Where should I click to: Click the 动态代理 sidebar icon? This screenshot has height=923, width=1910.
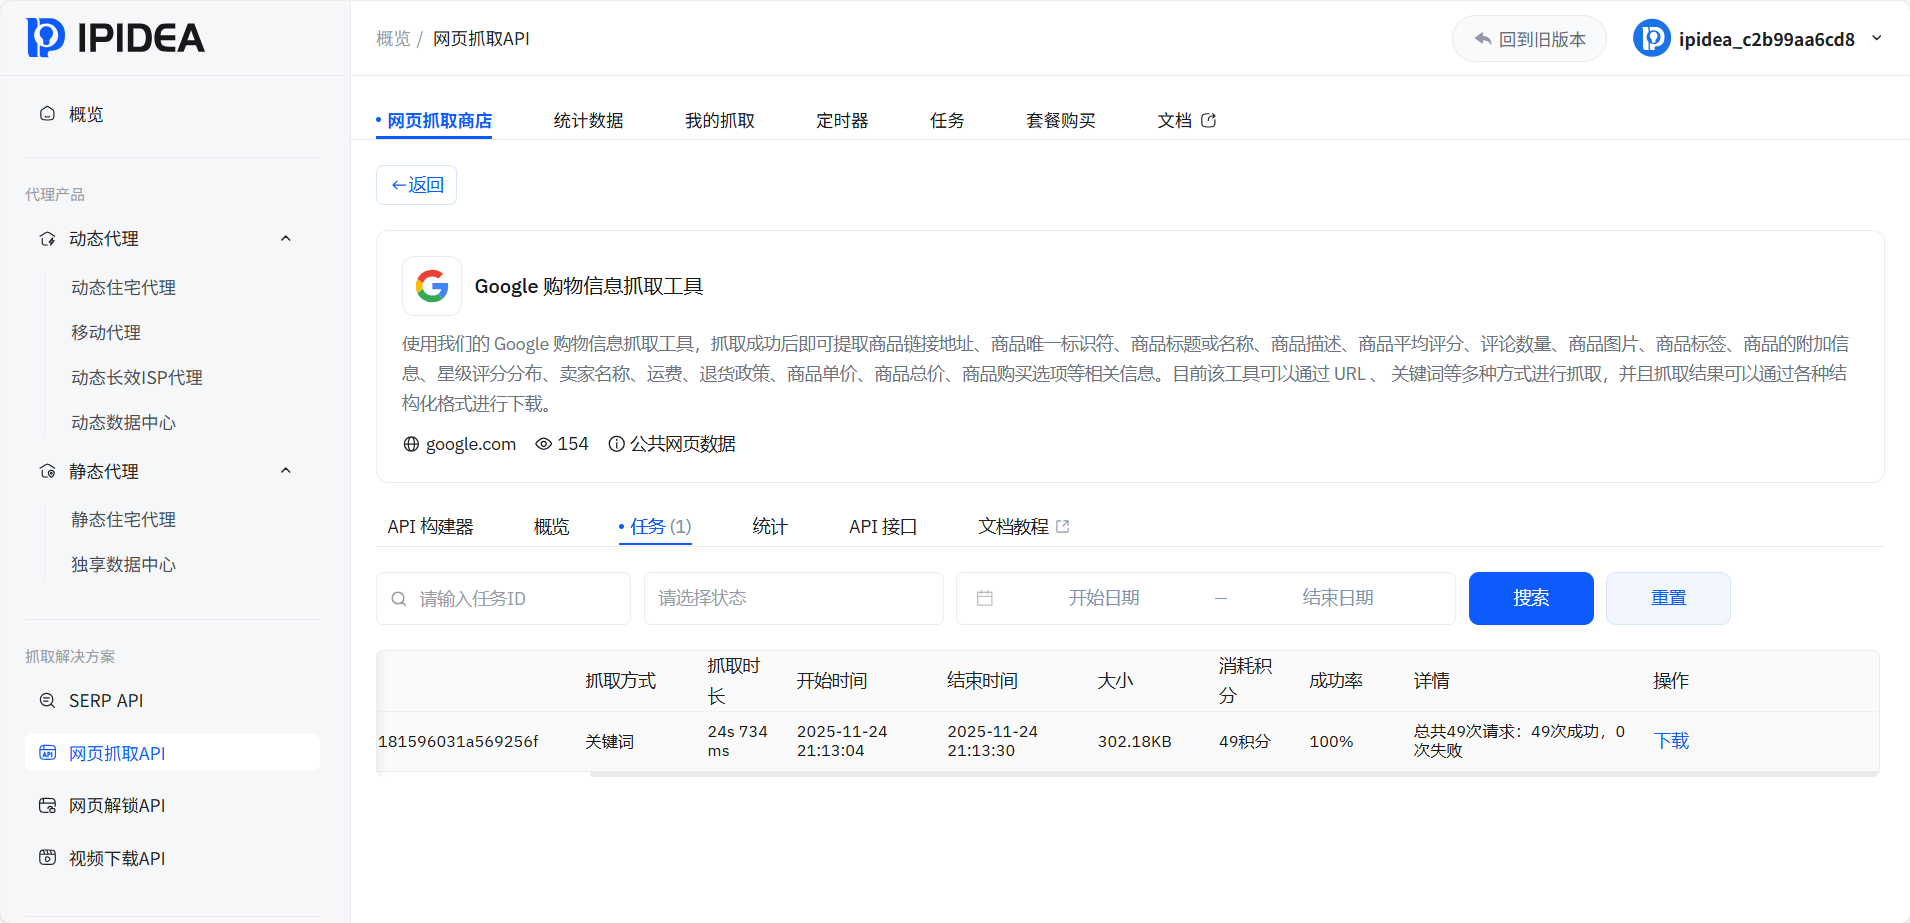[47, 239]
